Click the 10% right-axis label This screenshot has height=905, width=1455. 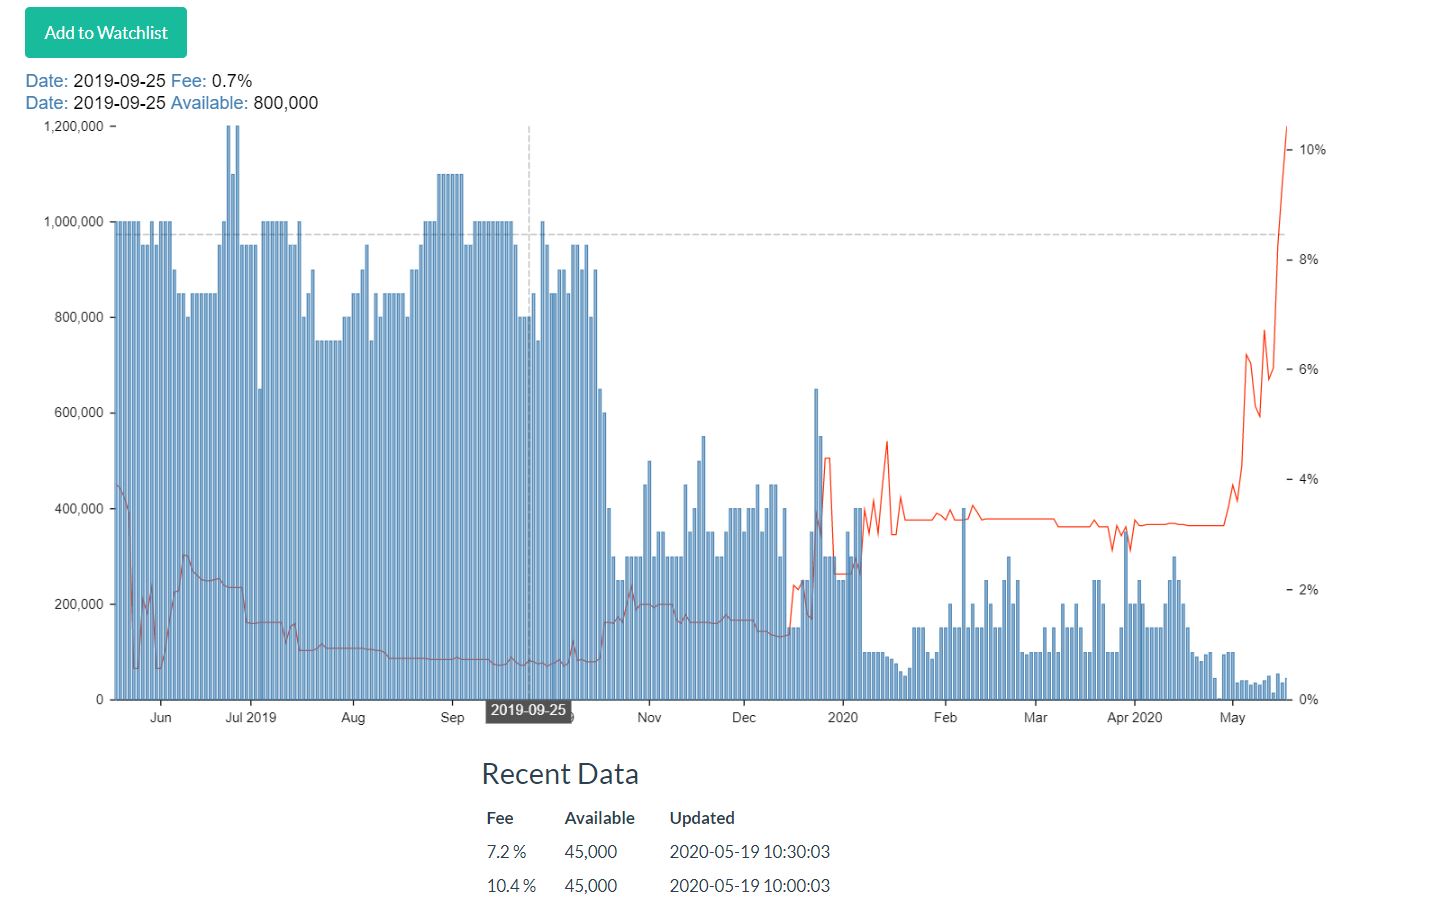(x=1311, y=150)
